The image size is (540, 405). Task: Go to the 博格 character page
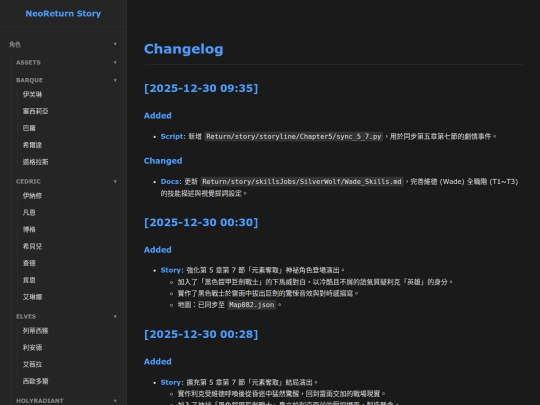tap(29, 229)
